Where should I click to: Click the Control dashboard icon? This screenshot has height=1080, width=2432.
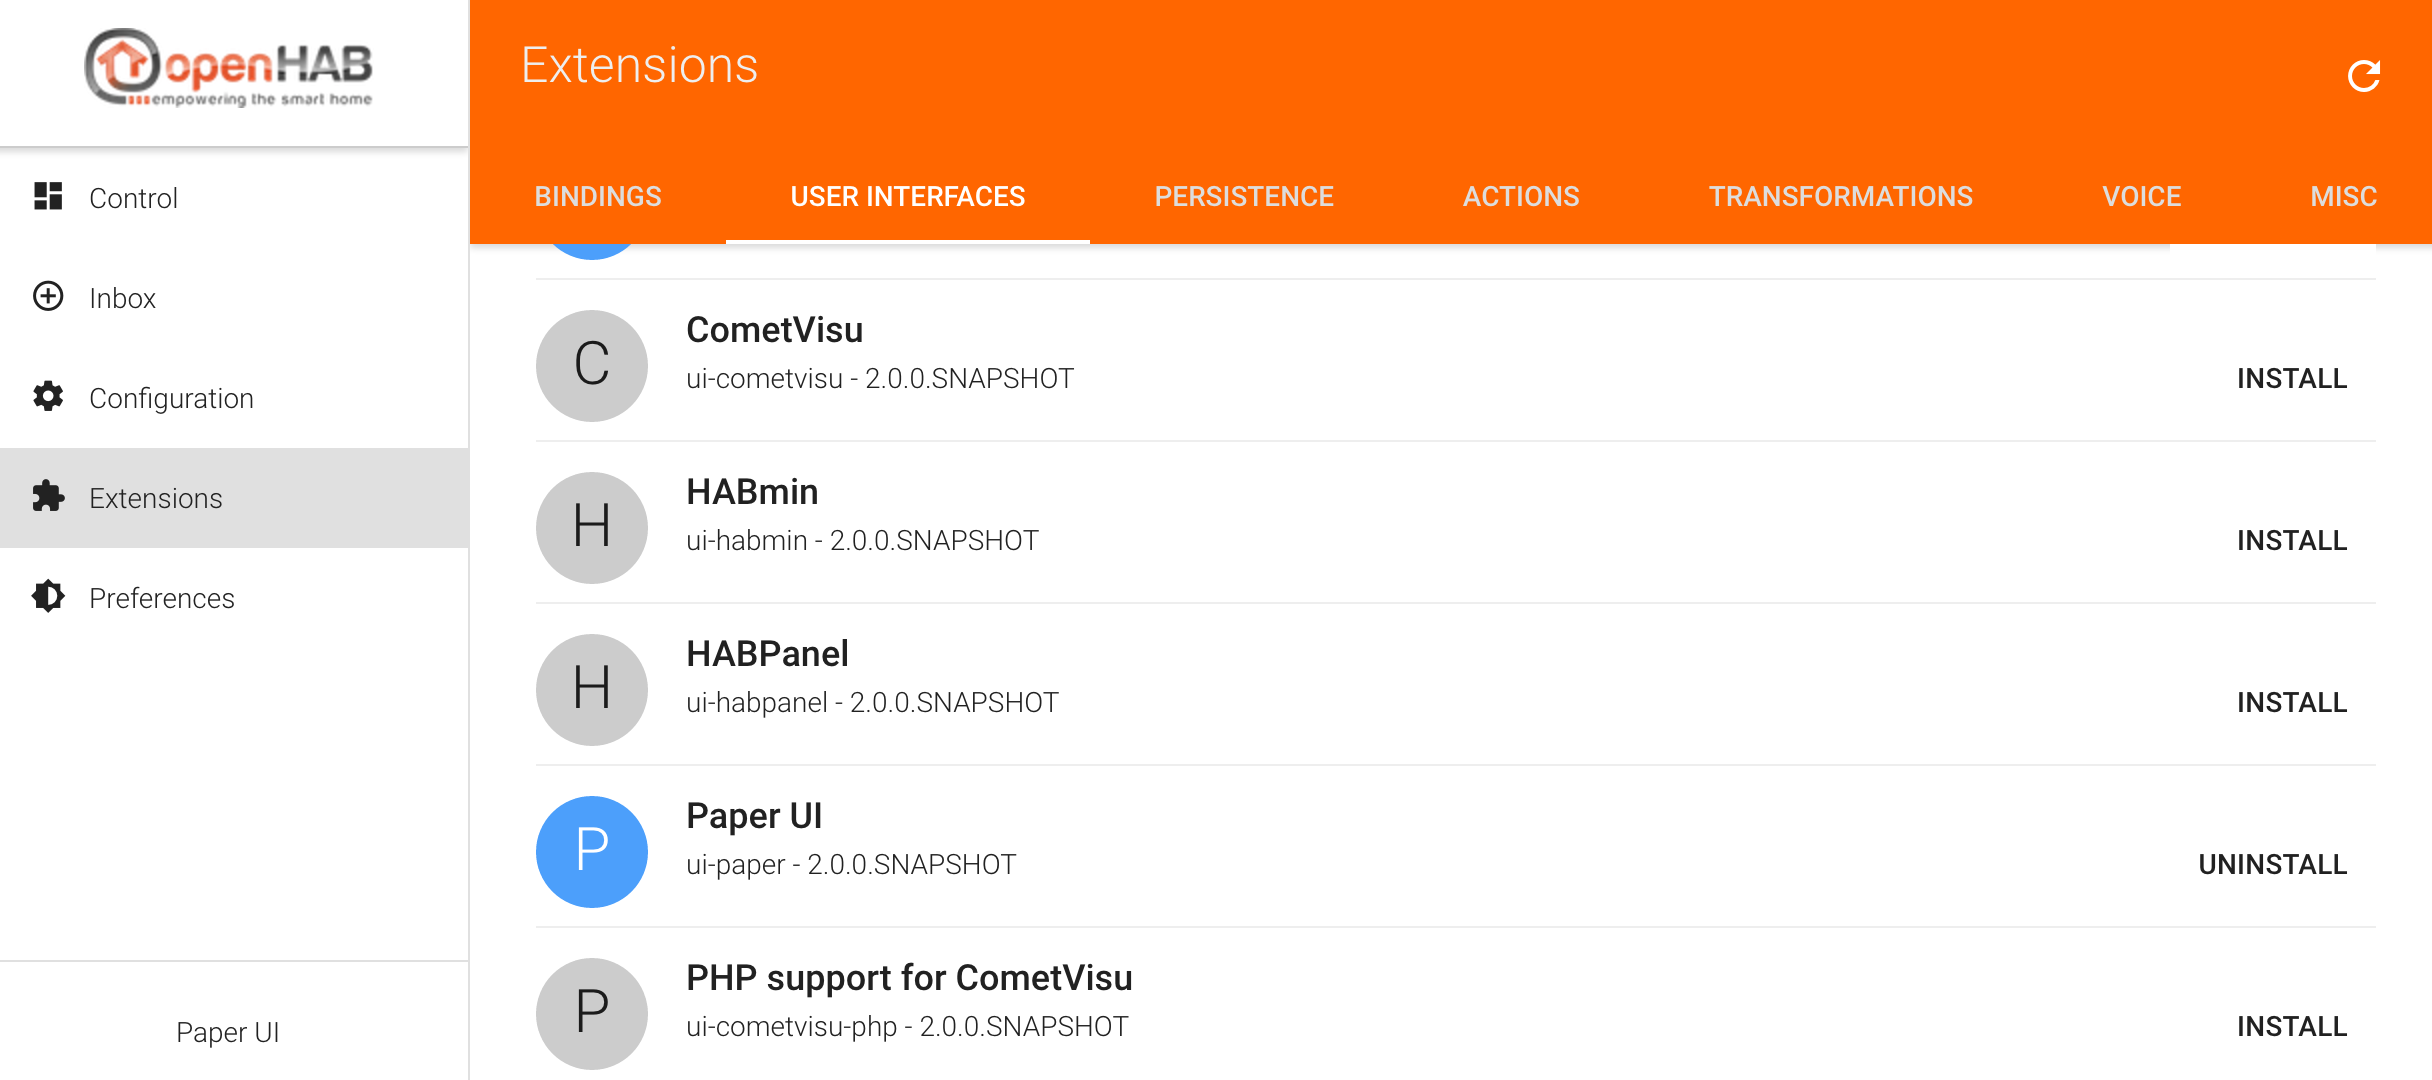48,197
